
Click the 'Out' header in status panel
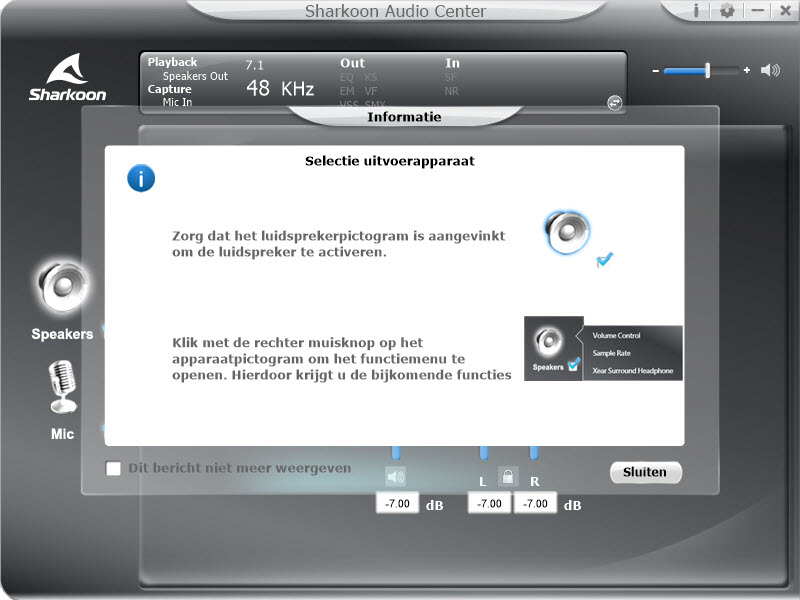pyautogui.click(x=353, y=63)
